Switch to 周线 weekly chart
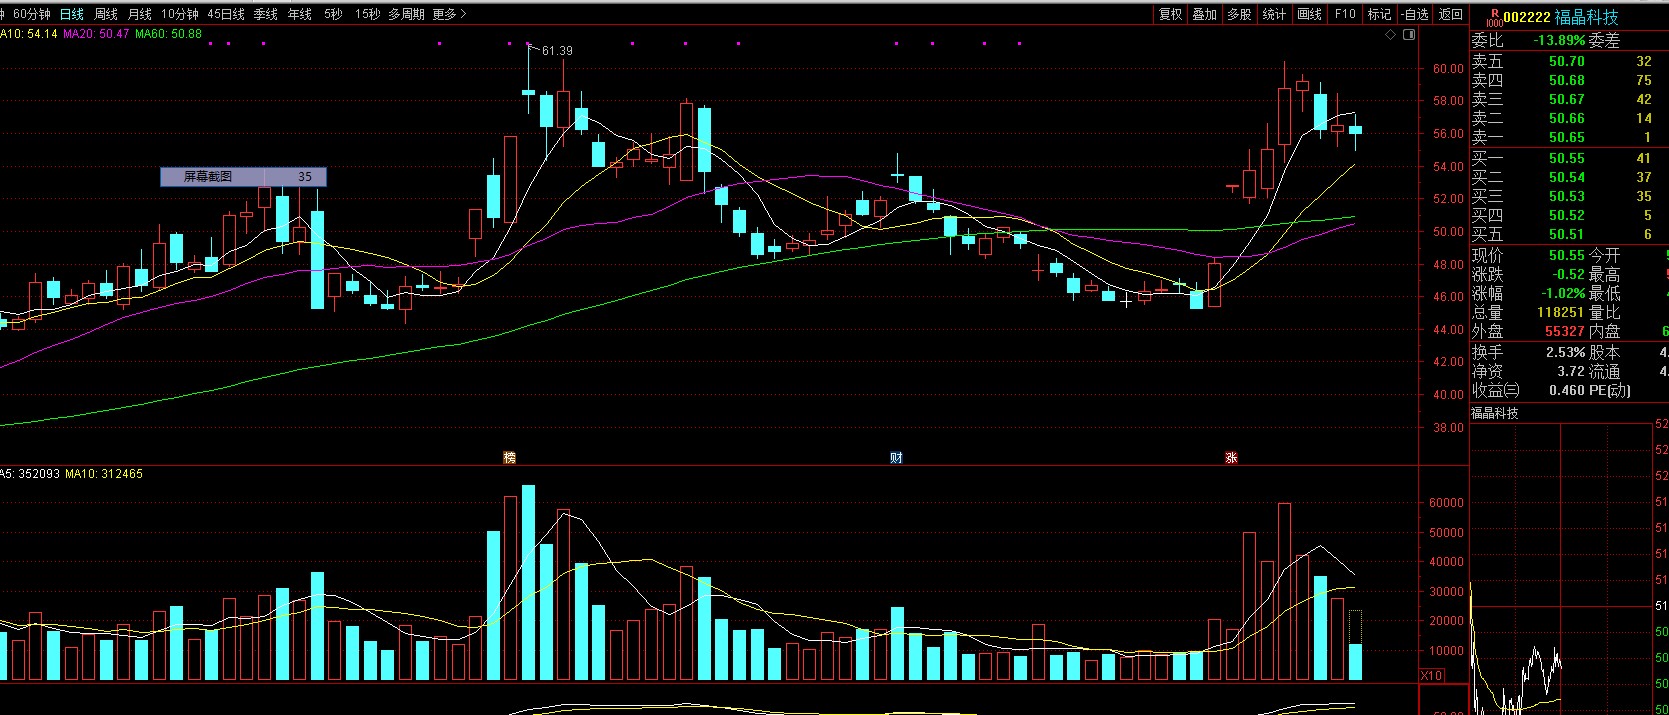The width and height of the screenshot is (1669, 715). tap(106, 14)
